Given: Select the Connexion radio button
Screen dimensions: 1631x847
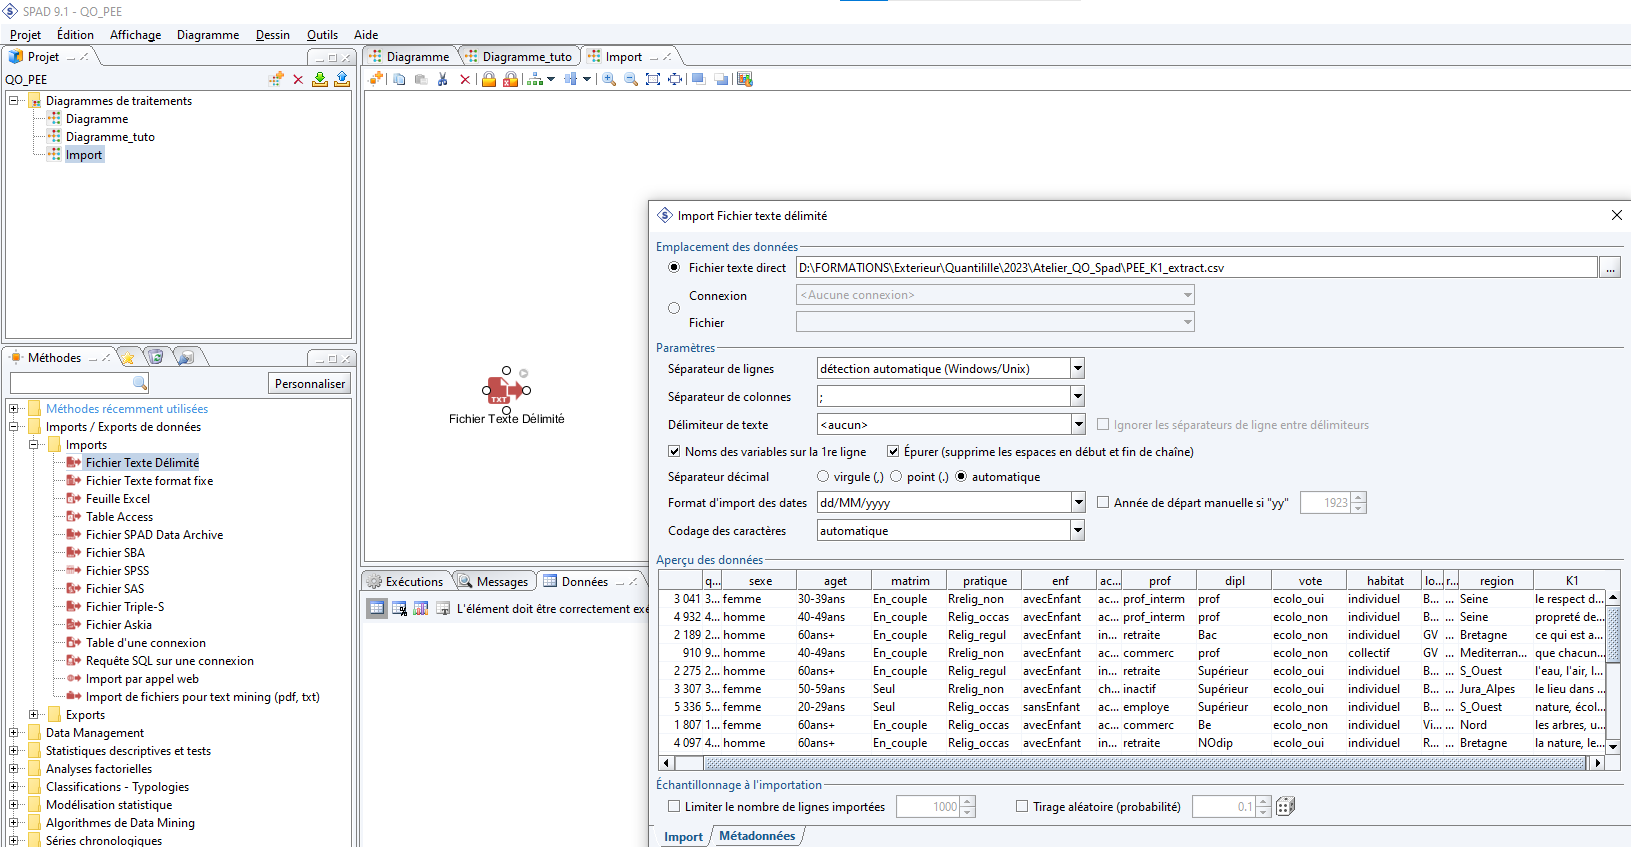Looking at the screenshot, I should tap(674, 308).
